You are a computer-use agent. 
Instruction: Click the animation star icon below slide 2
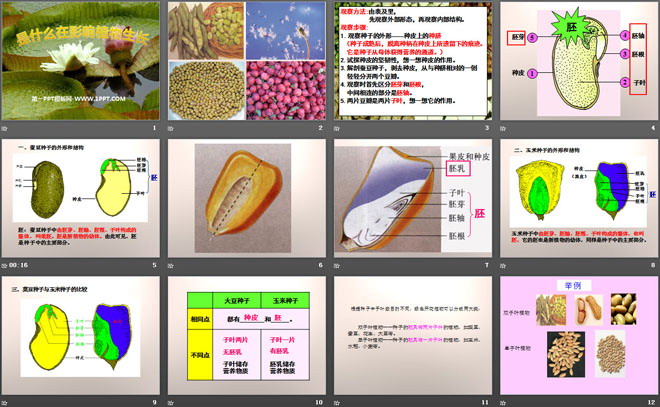coord(171,128)
